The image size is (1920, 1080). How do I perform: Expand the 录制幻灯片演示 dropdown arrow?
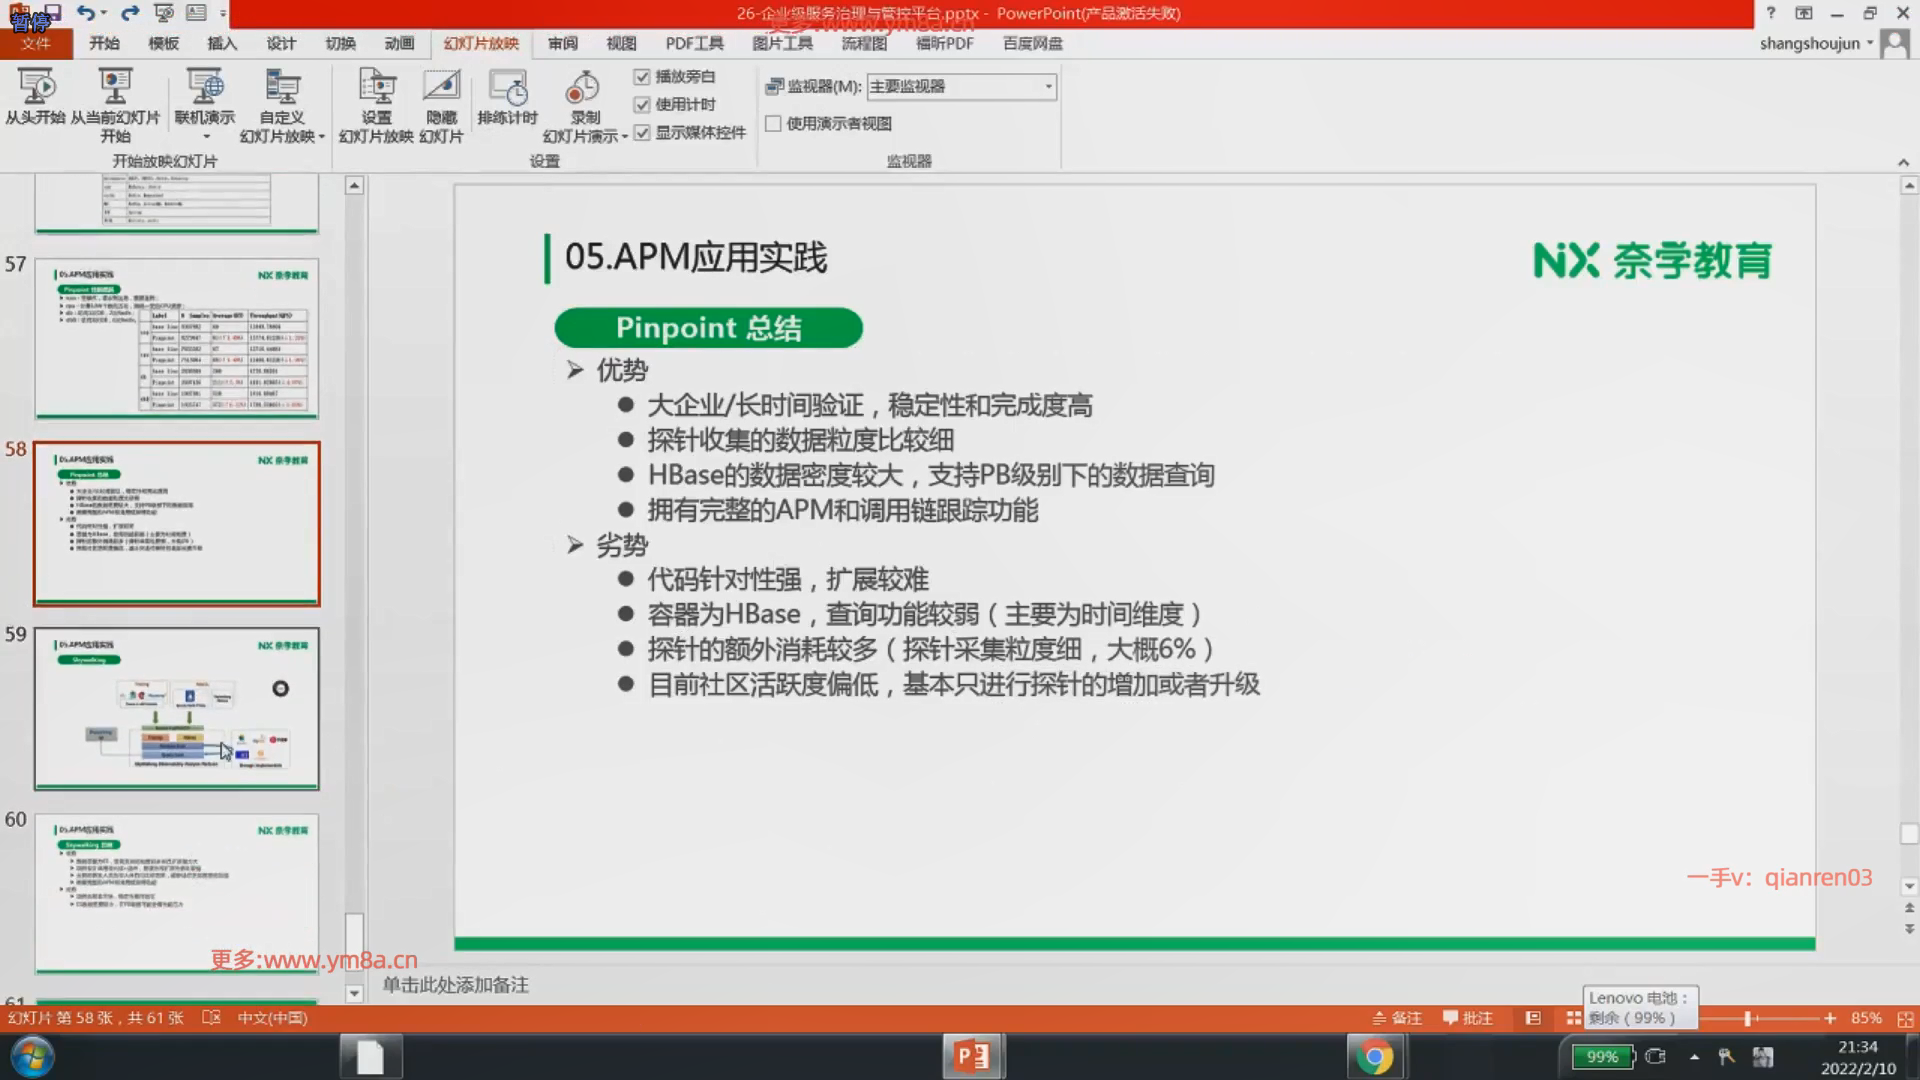(x=625, y=137)
